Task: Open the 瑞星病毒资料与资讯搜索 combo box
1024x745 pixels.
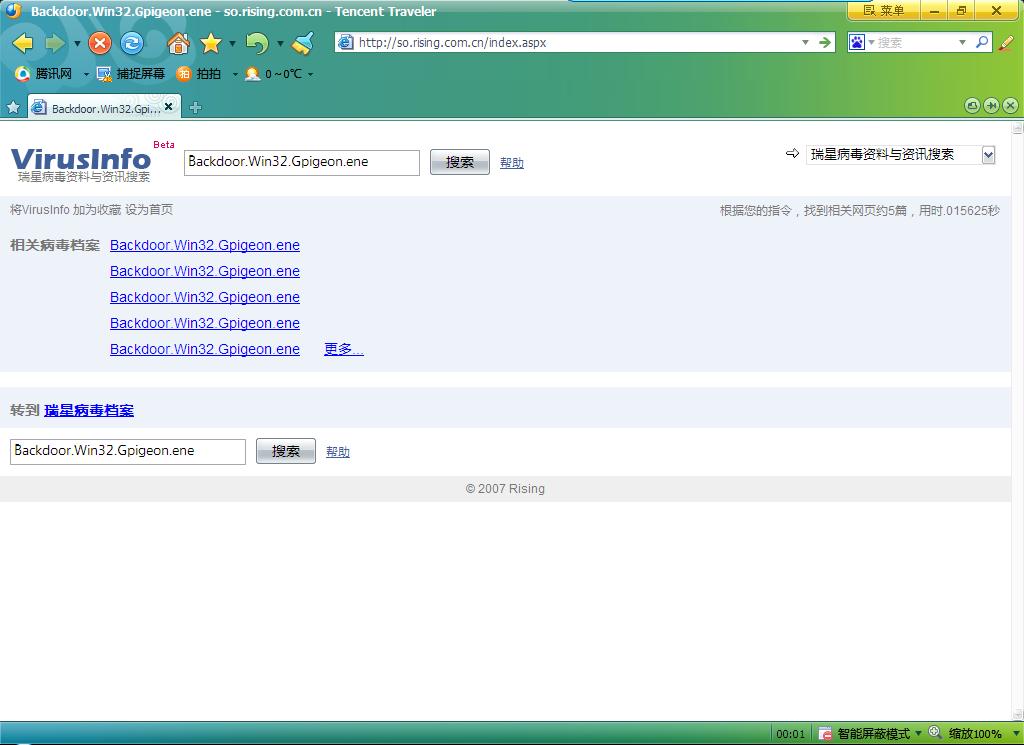Action: point(901,155)
